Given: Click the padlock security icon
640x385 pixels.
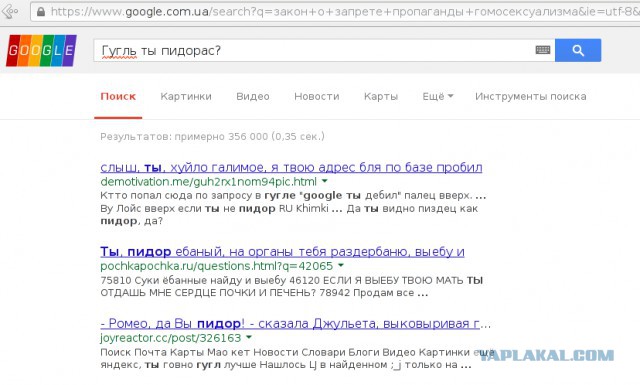Looking at the screenshot, I should (x=41, y=11).
